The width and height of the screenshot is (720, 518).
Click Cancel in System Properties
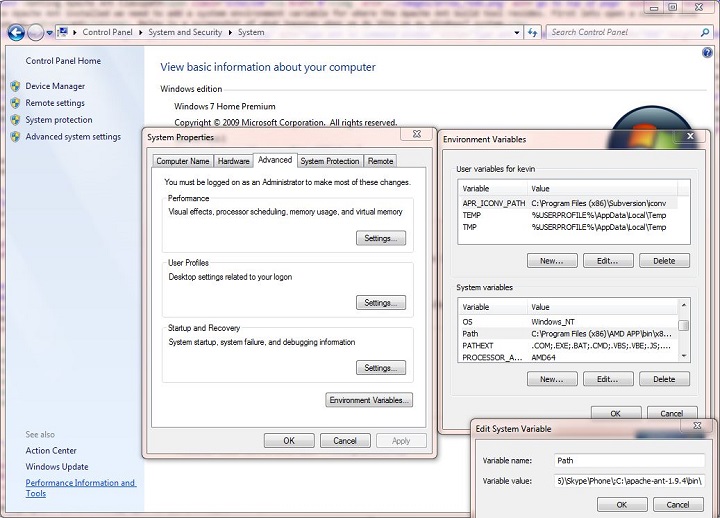click(345, 441)
